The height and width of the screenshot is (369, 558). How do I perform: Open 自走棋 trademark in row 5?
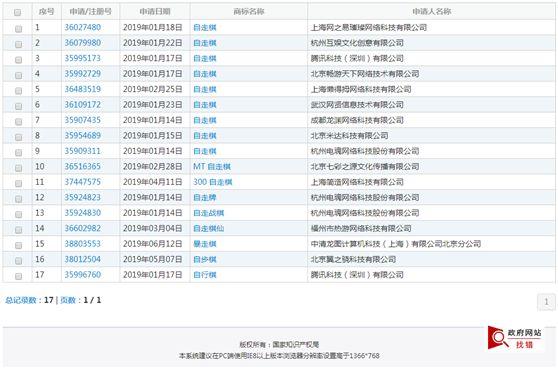click(x=205, y=89)
